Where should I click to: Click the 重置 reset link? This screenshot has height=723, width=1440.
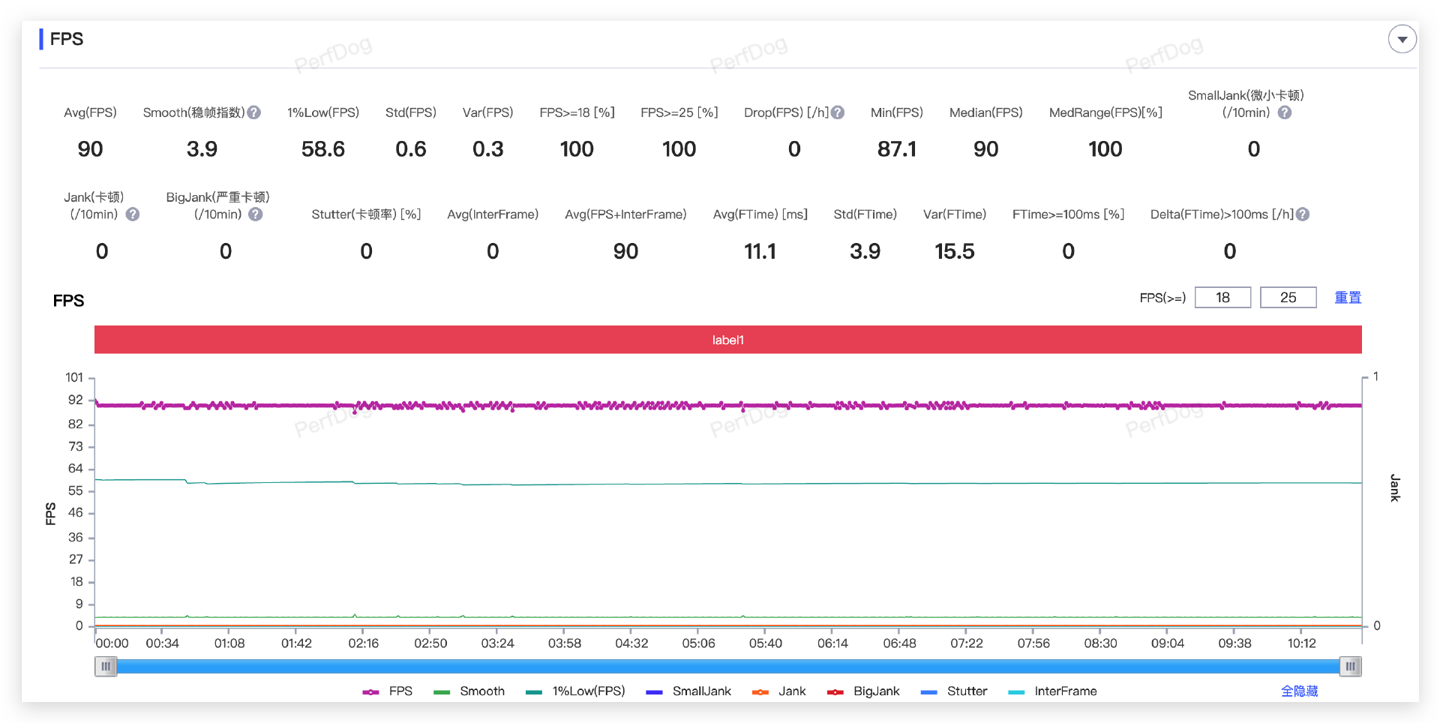tap(1348, 297)
